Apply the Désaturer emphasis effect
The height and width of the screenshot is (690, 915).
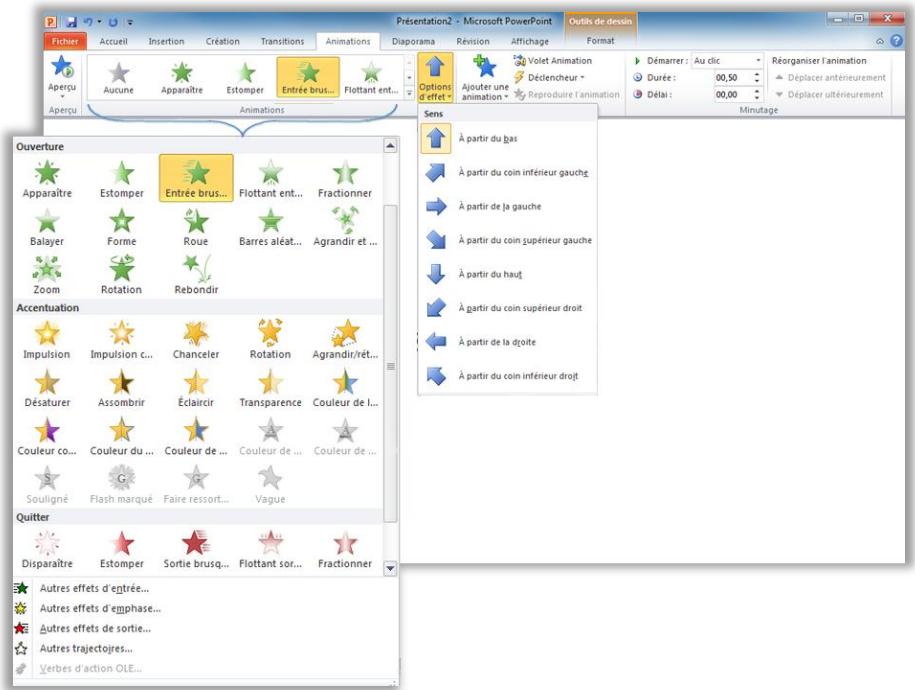click(x=47, y=388)
